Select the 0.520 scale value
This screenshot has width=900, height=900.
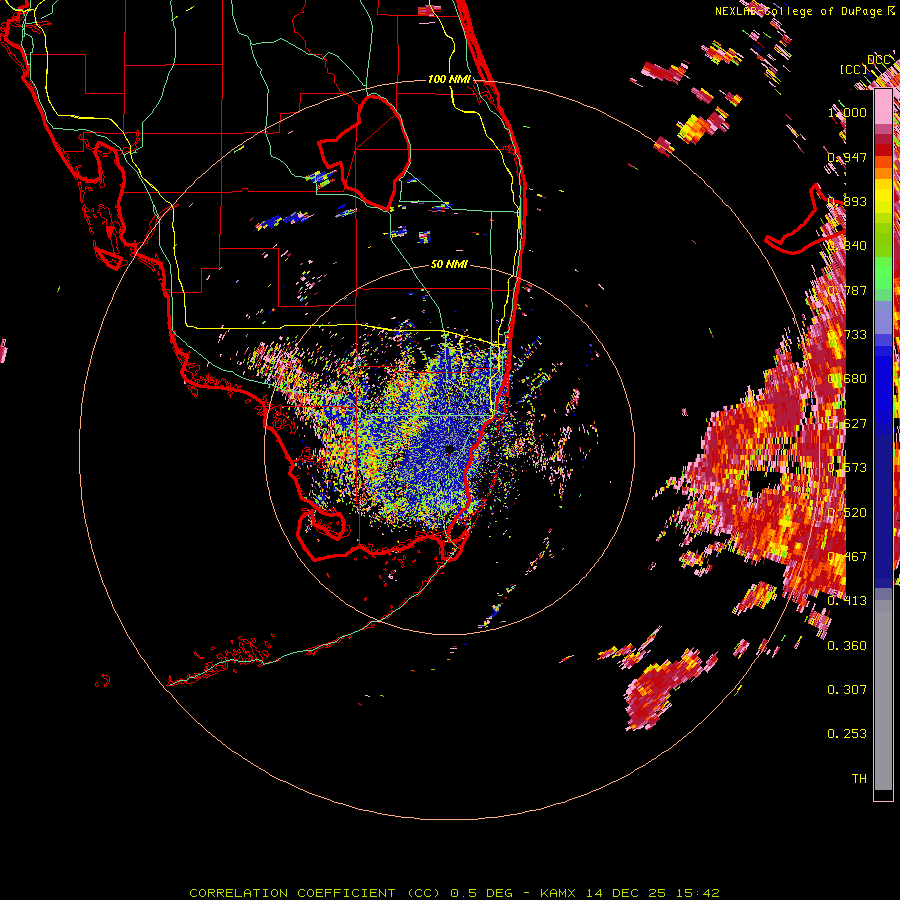click(x=847, y=512)
